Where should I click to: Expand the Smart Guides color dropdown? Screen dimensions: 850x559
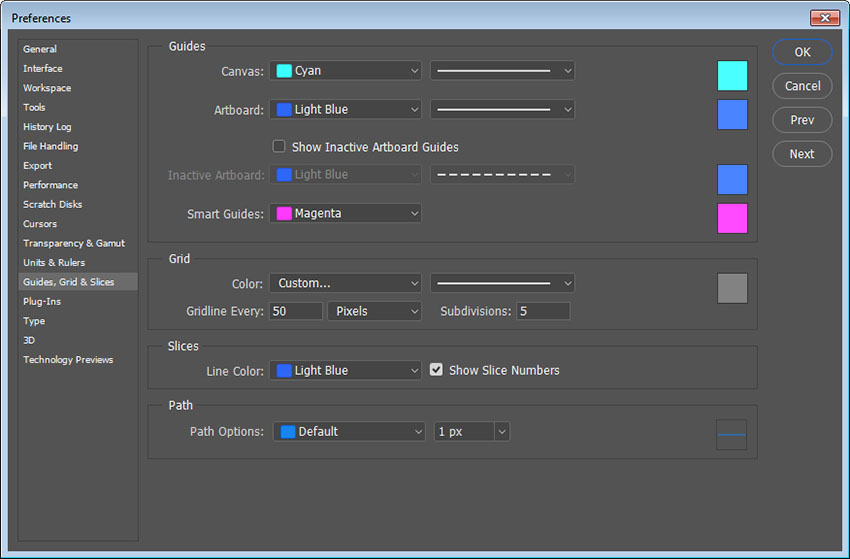(345, 213)
